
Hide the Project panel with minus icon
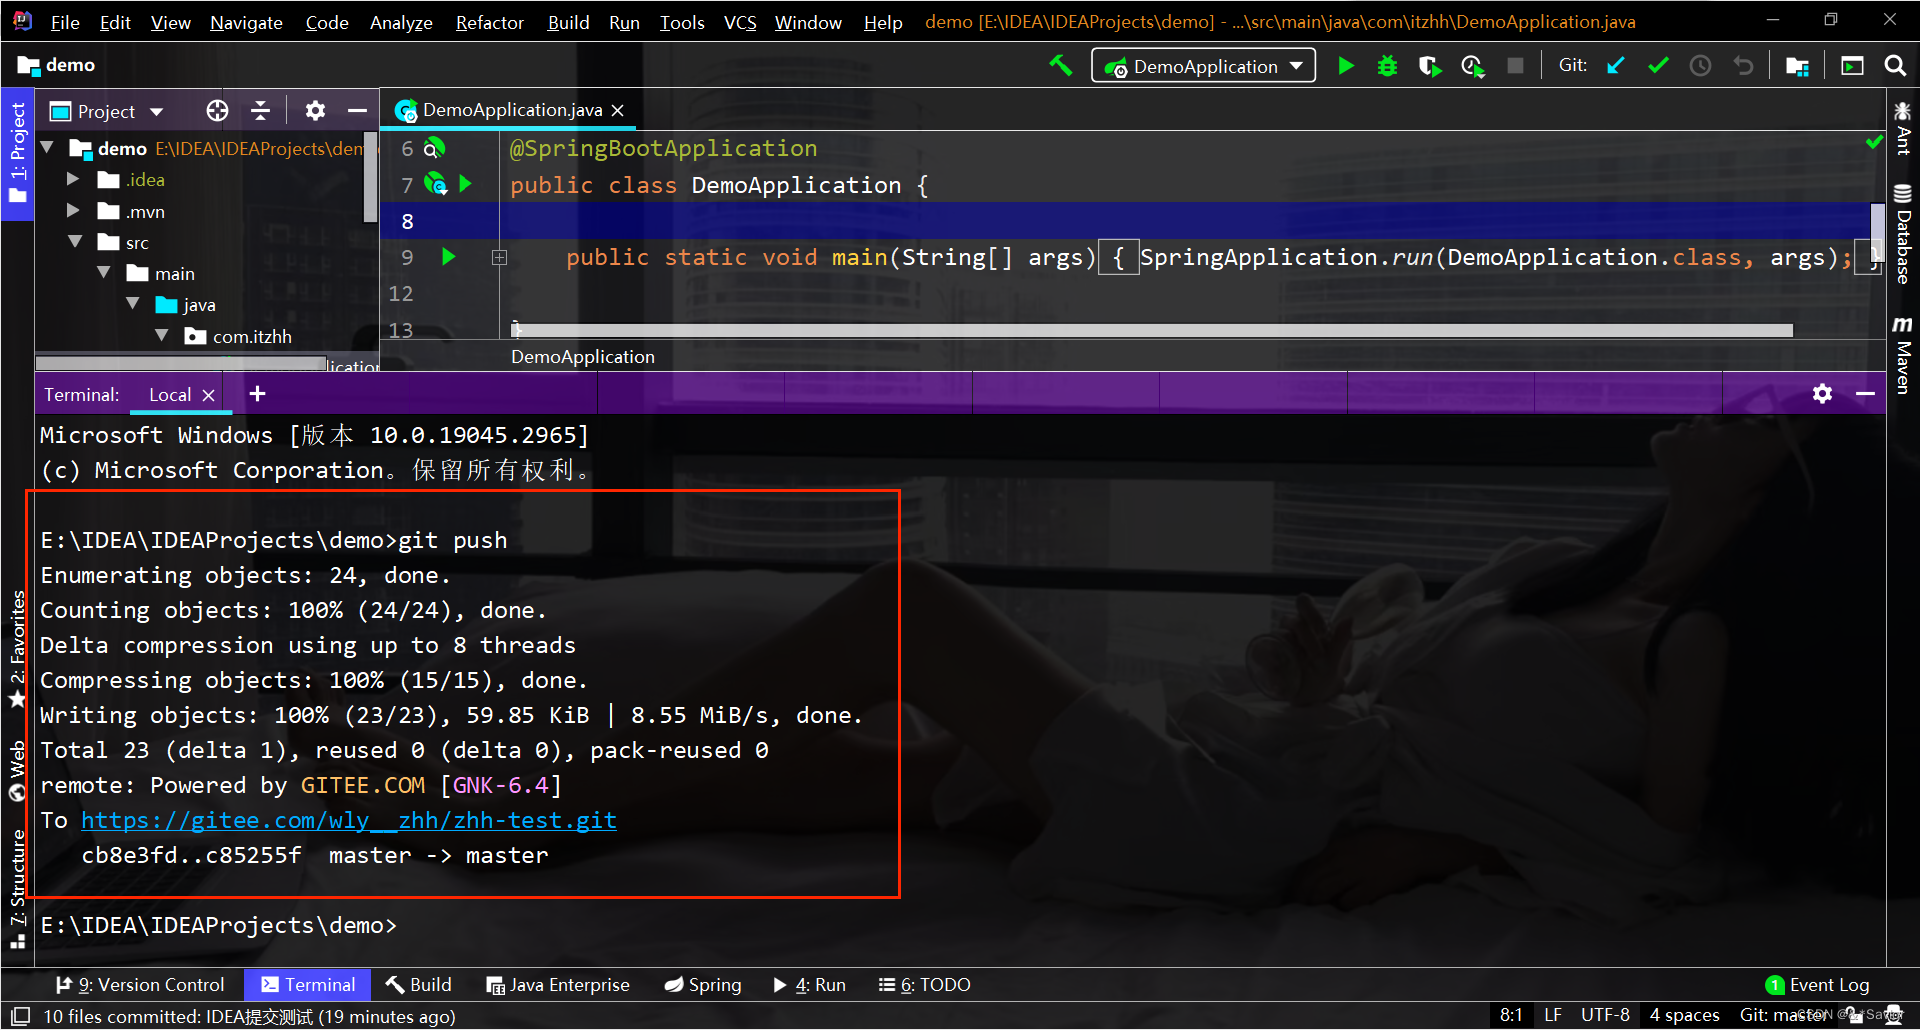click(x=357, y=111)
